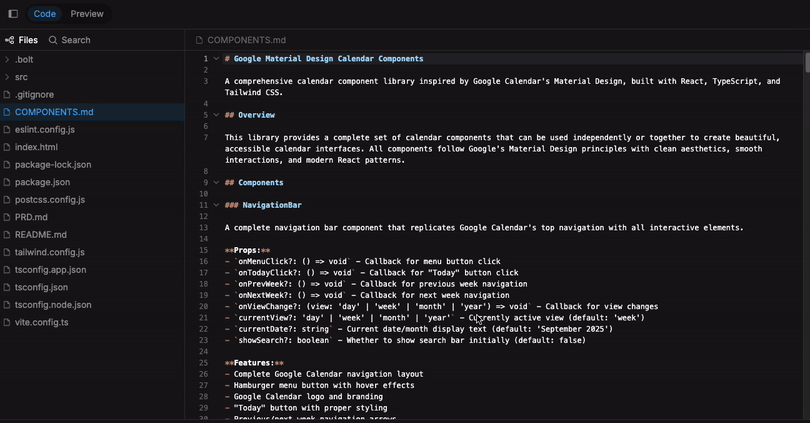Click the 'showSearch?: boolean' line
Screen dimensions: 810x423
coord(405,341)
